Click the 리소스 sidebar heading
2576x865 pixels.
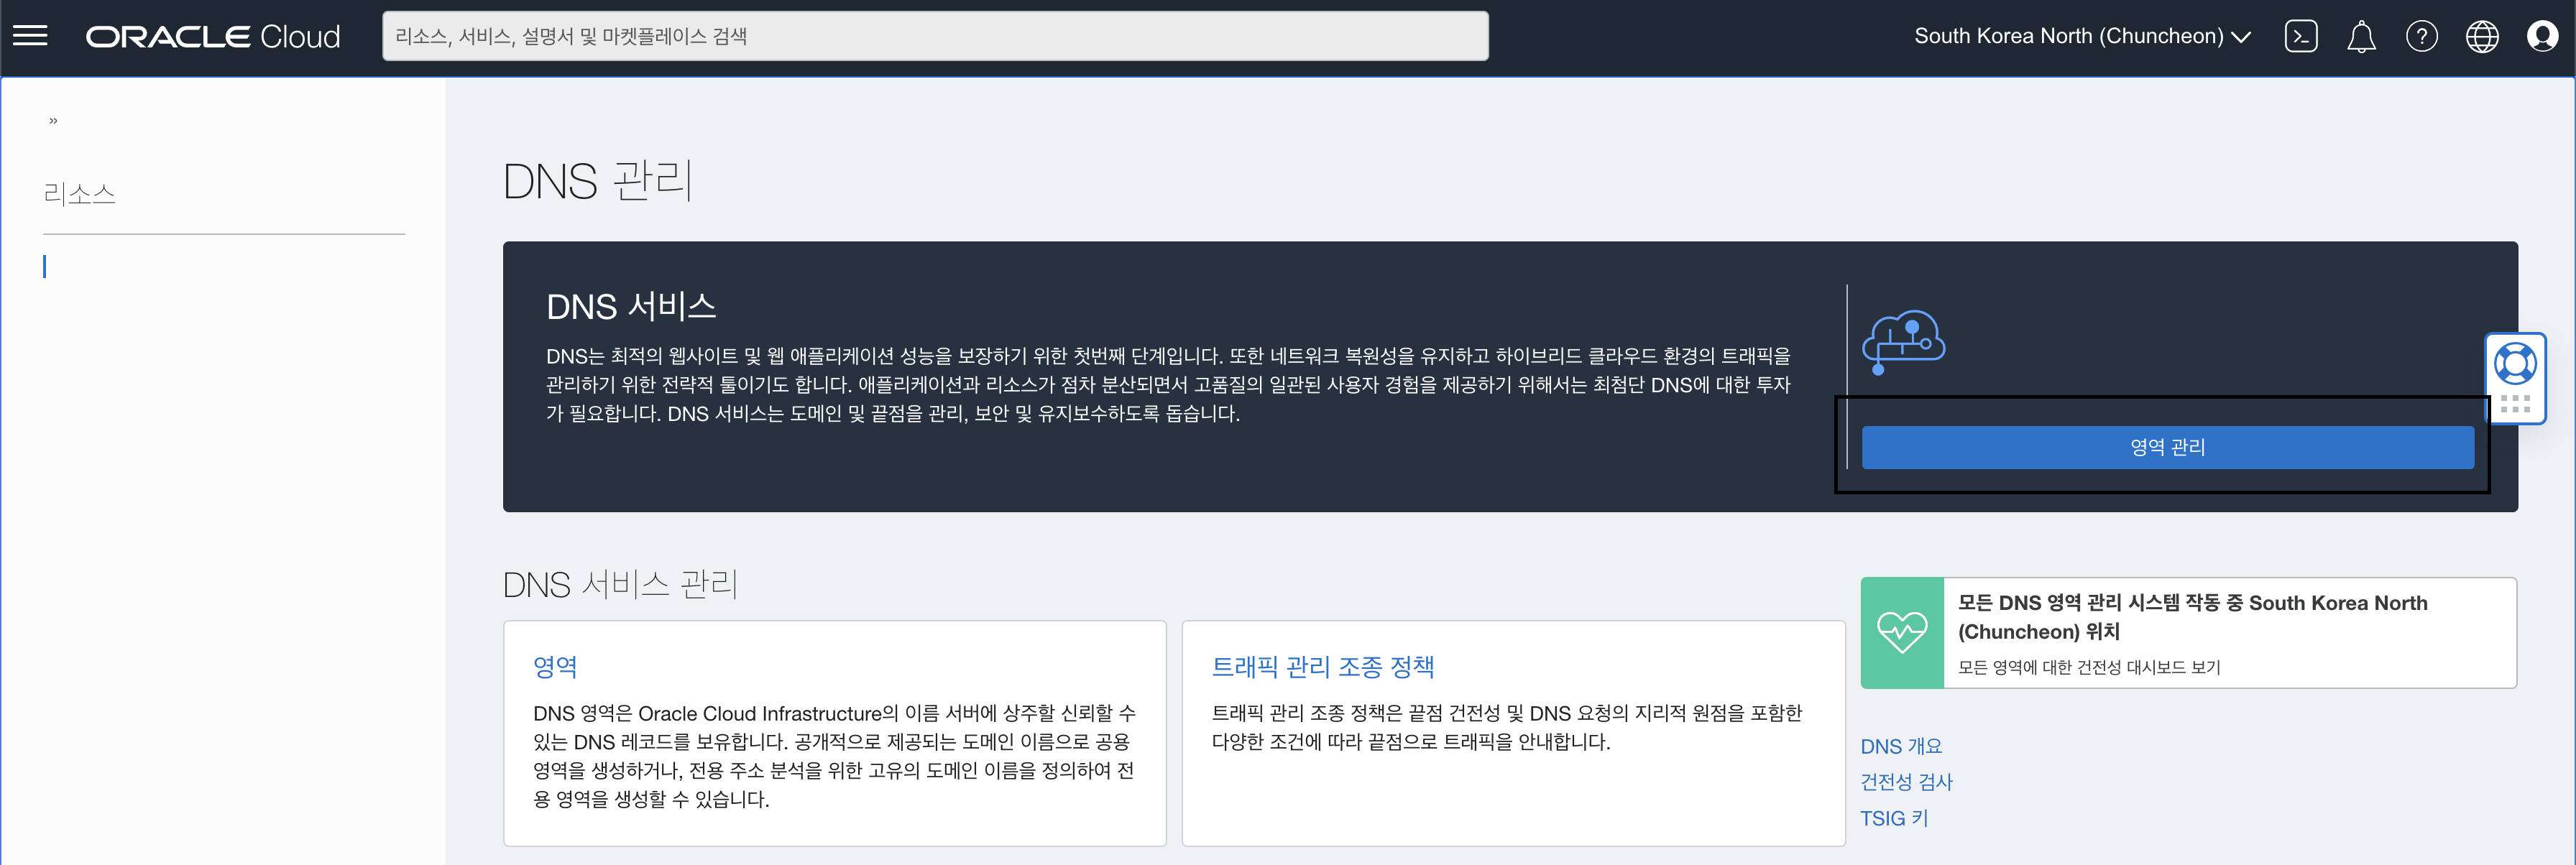tap(79, 193)
